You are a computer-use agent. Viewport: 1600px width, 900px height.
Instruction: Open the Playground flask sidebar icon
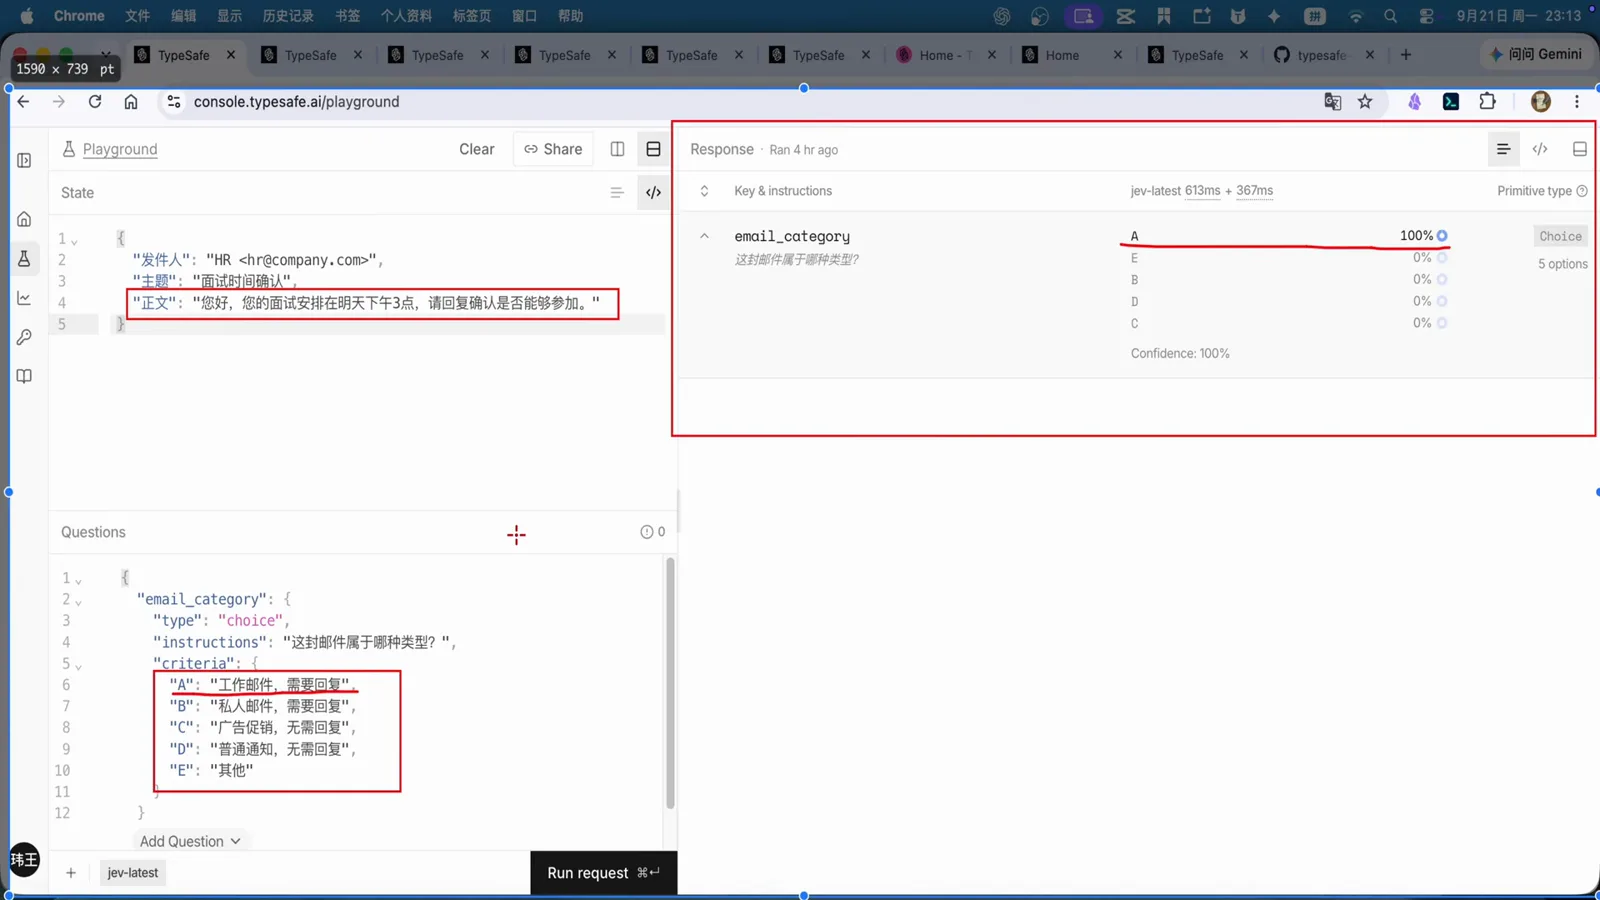[24, 259]
